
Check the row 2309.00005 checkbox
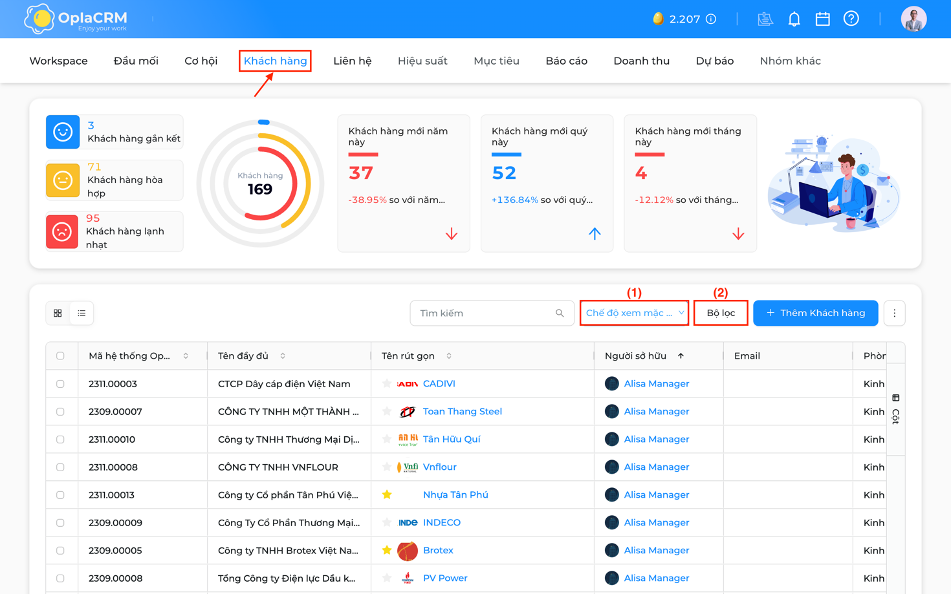click(x=60, y=550)
